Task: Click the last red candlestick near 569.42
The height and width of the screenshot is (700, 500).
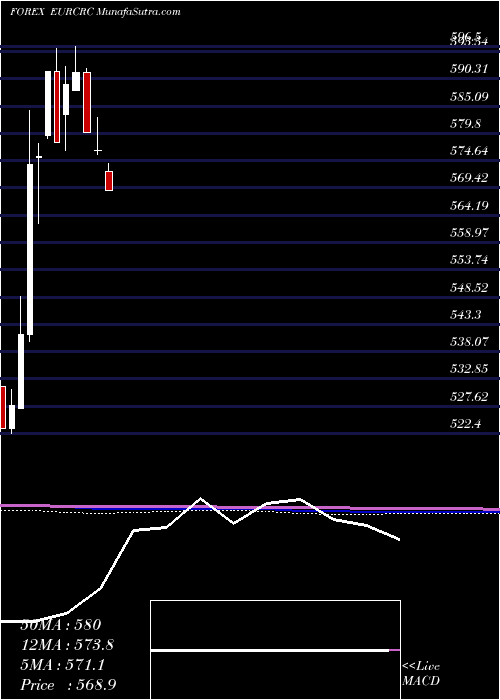Action: [x=109, y=180]
